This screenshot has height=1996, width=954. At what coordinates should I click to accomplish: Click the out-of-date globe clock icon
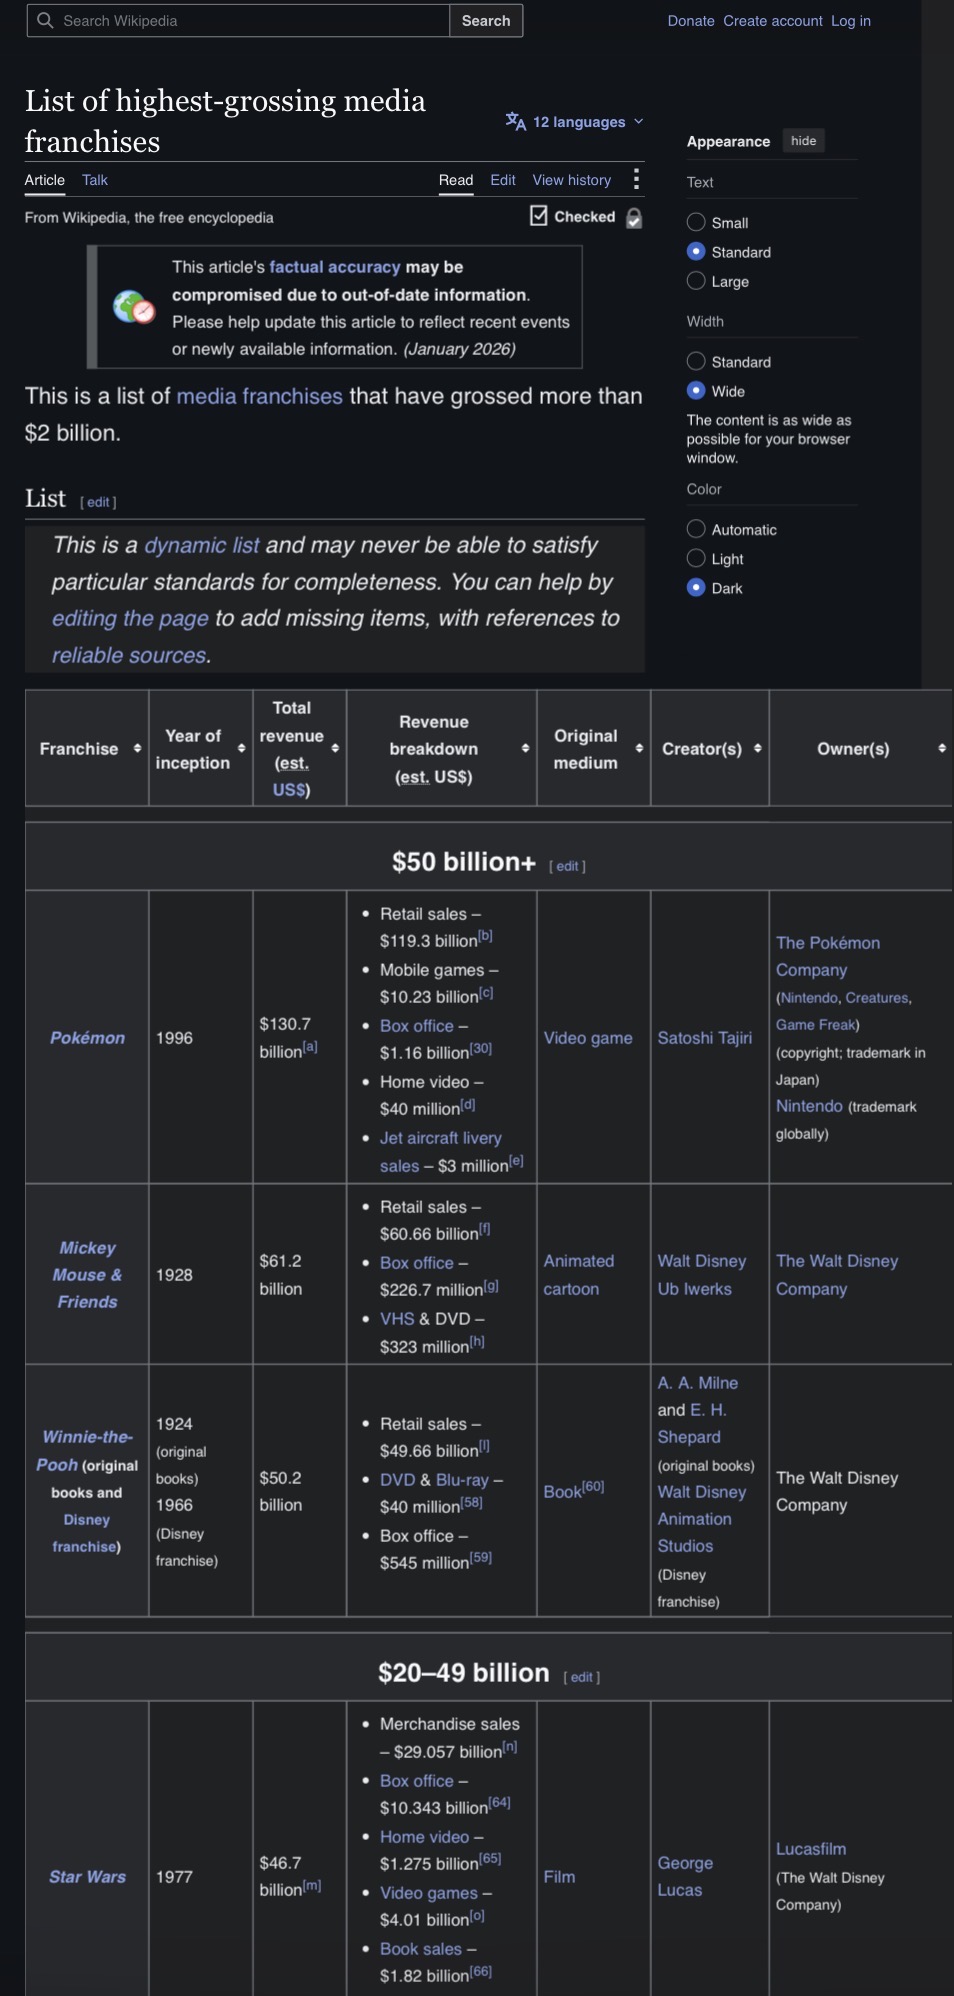pyautogui.click(x=134, y=307)
